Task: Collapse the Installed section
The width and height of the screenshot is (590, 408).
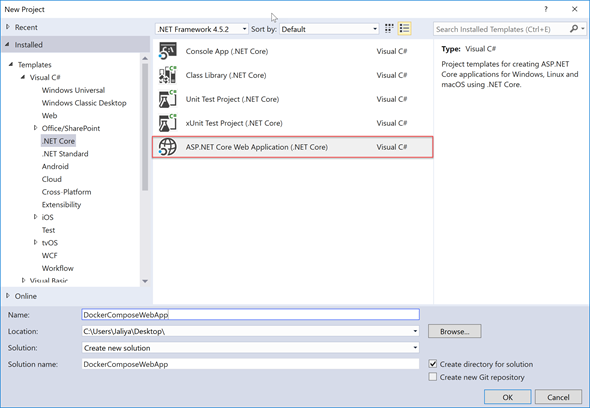Action: pyautogui.click(x=8, y=44)
